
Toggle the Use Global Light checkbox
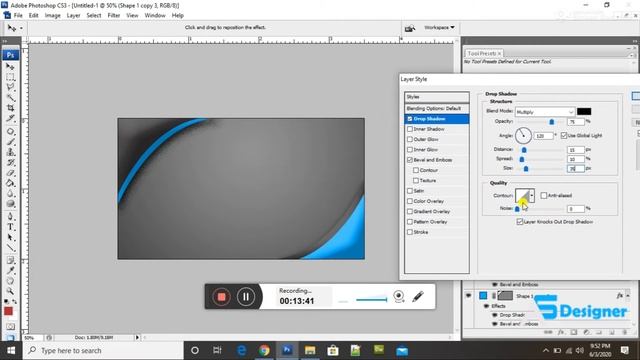pos(564,136)
